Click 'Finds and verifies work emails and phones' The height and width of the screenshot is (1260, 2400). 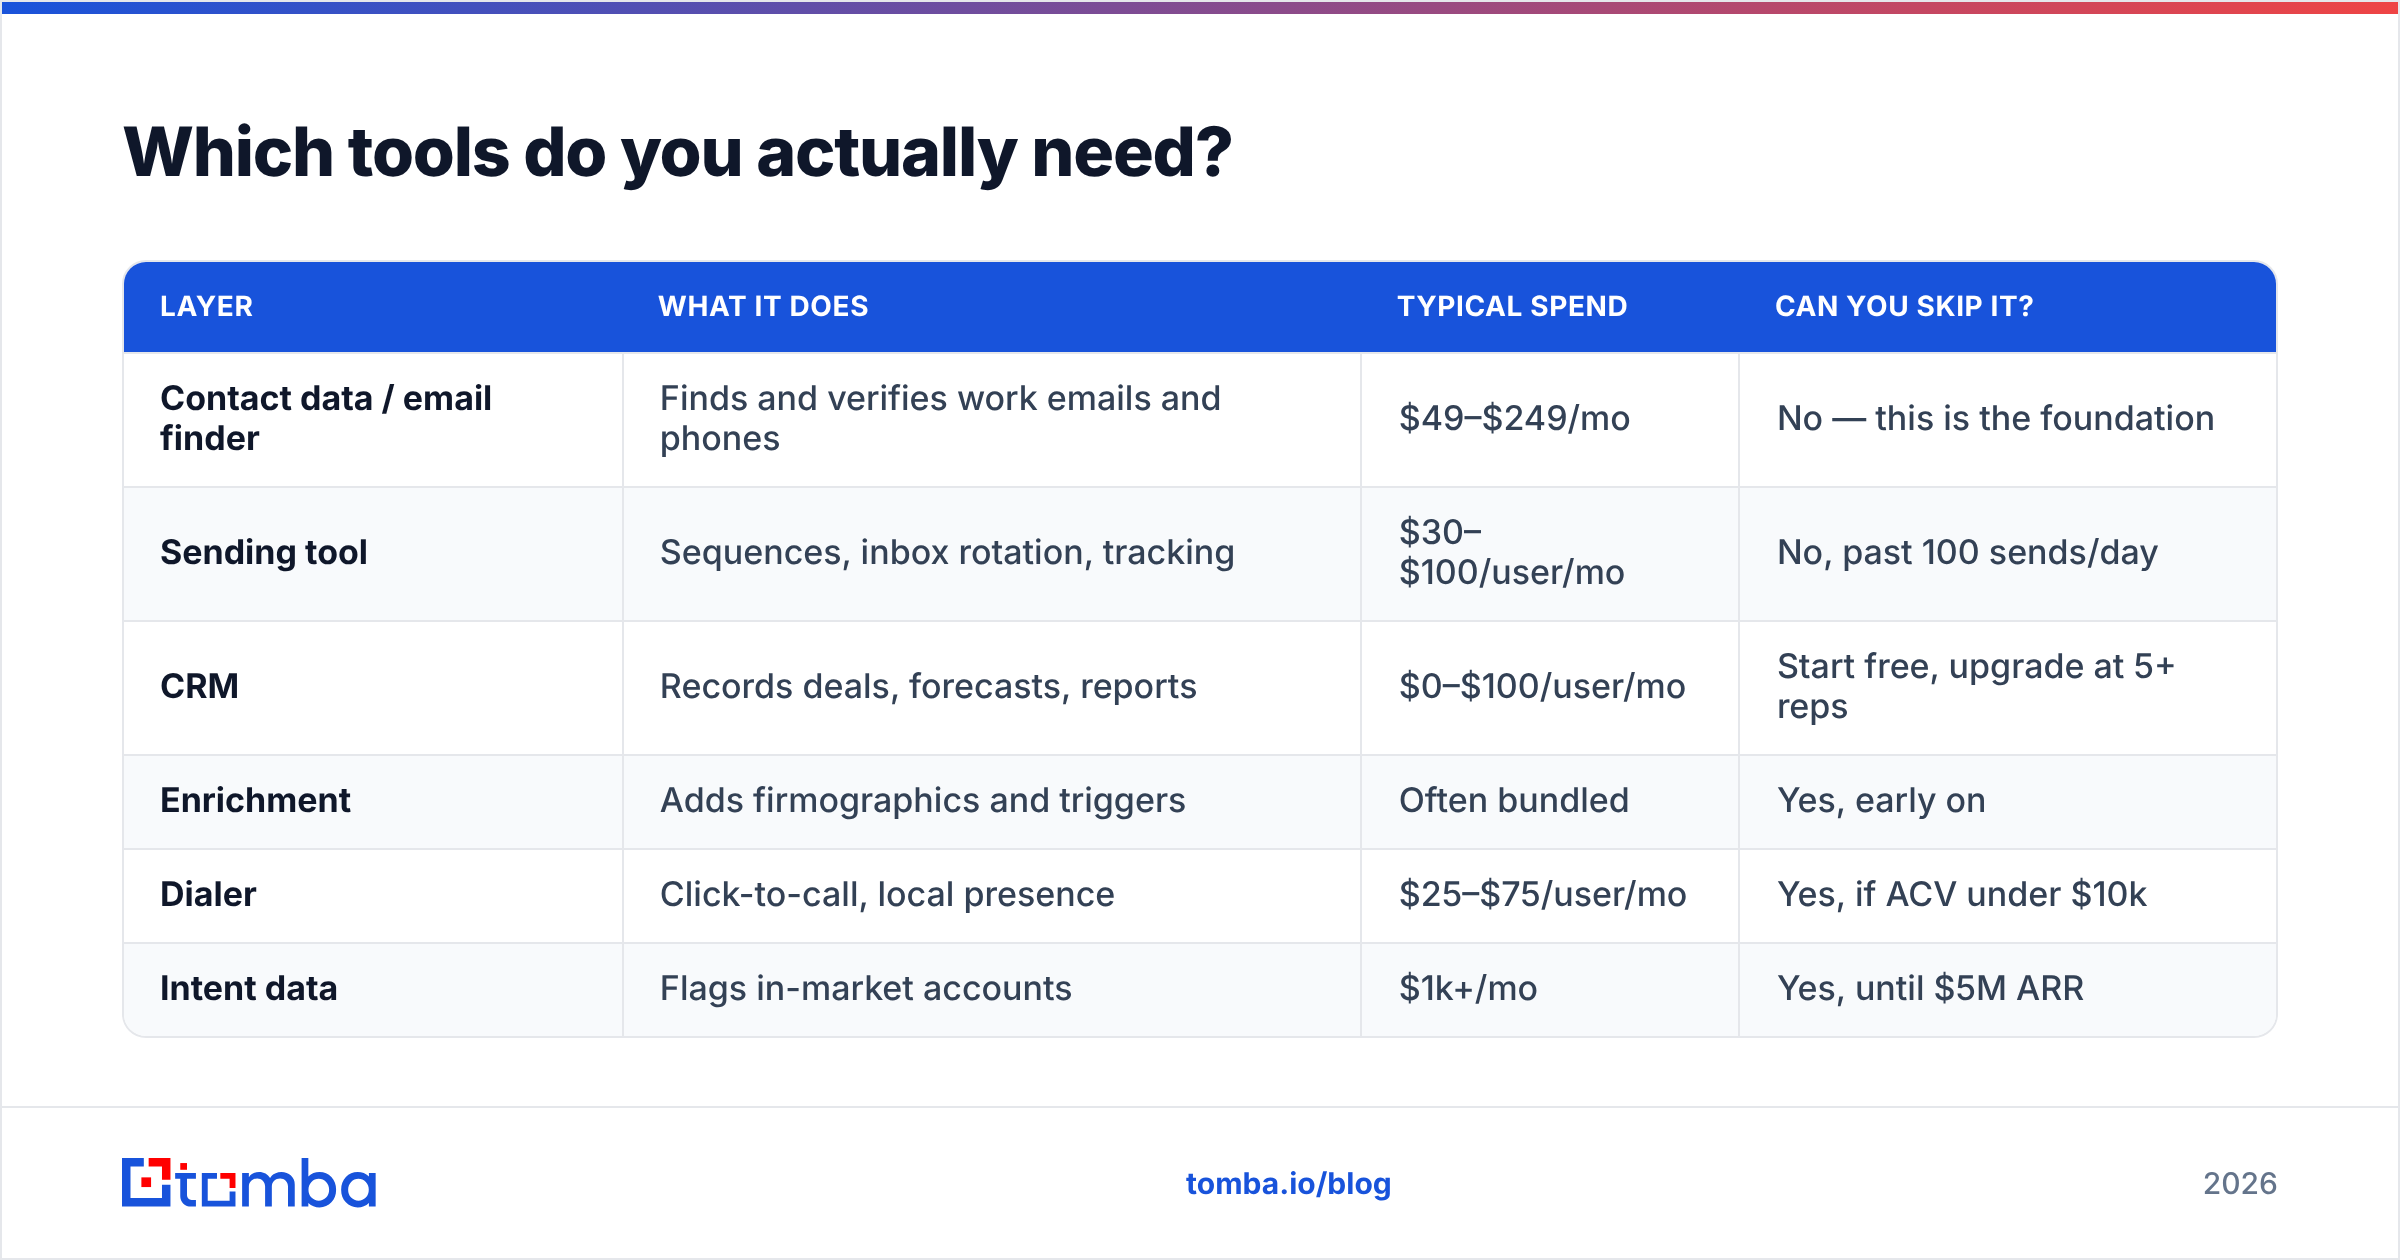pyautogui.click(x=940, y=418)
